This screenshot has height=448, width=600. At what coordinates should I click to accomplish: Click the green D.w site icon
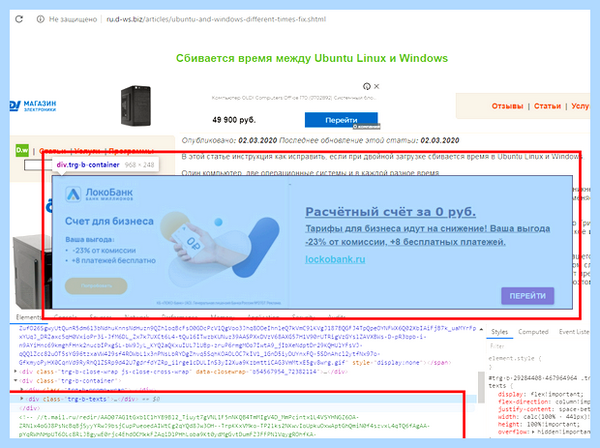(22, 150)
